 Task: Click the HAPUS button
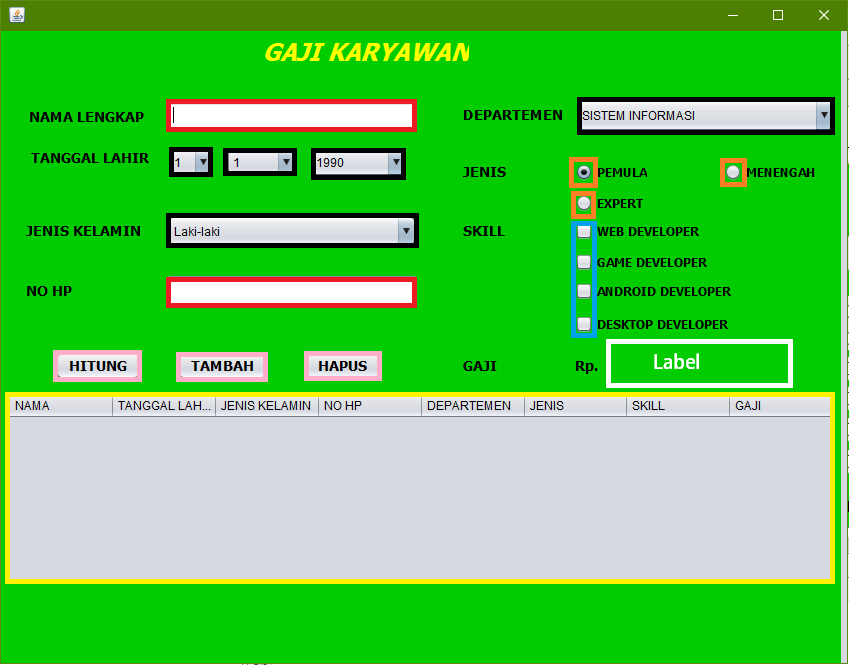point(342,366)
